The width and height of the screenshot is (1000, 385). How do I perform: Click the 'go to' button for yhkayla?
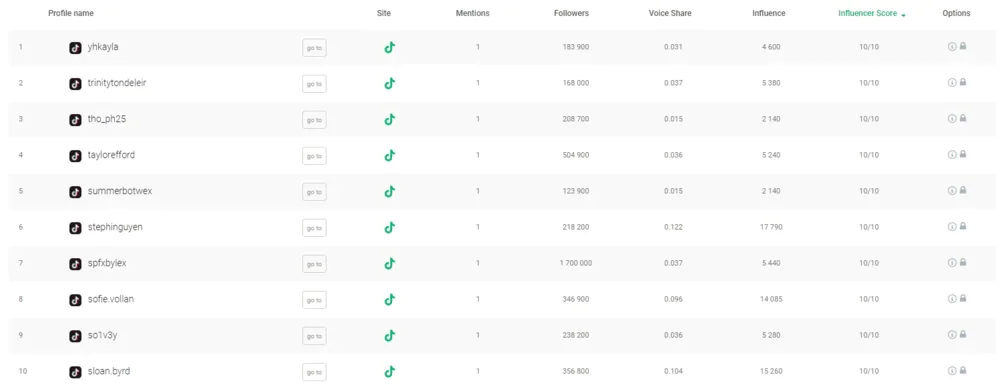click(314, 48)
